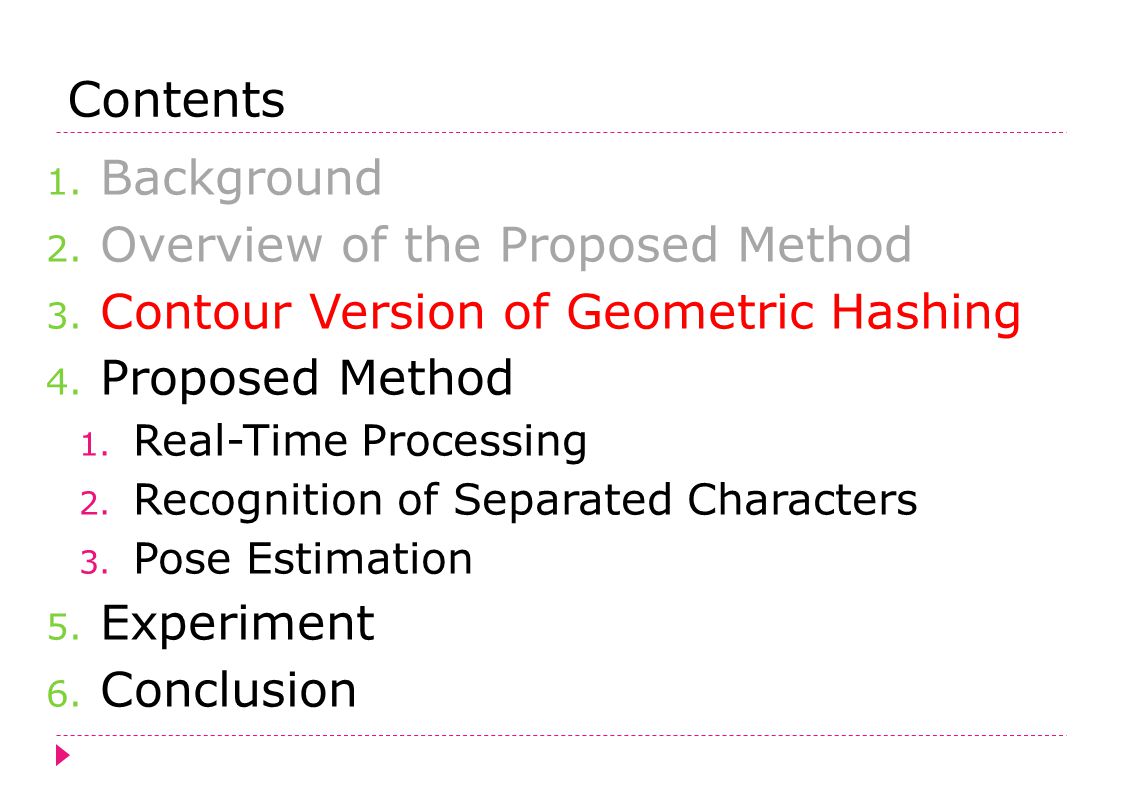Click green number 2 beside Overview
The image size is (1122, 793).
(64, 248)
